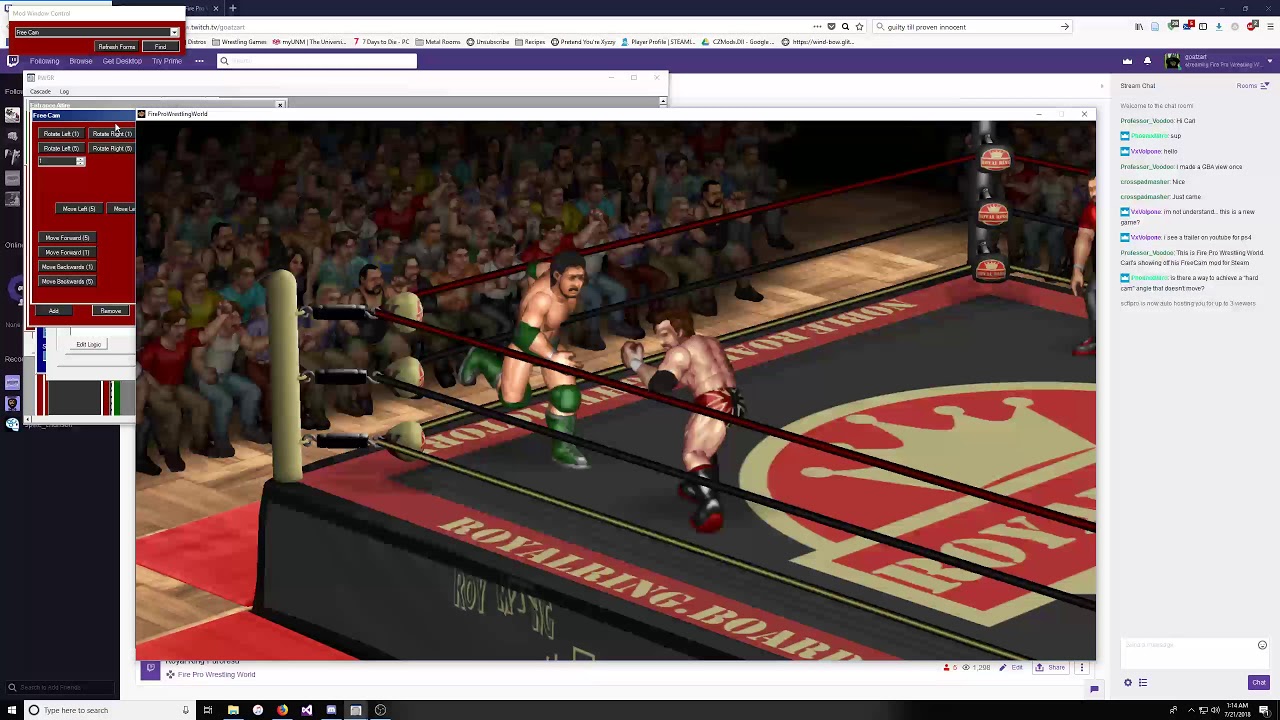Click Move Forward (5) button
1280x720 pixels.
pyautogui.click(x=67, y=238)
